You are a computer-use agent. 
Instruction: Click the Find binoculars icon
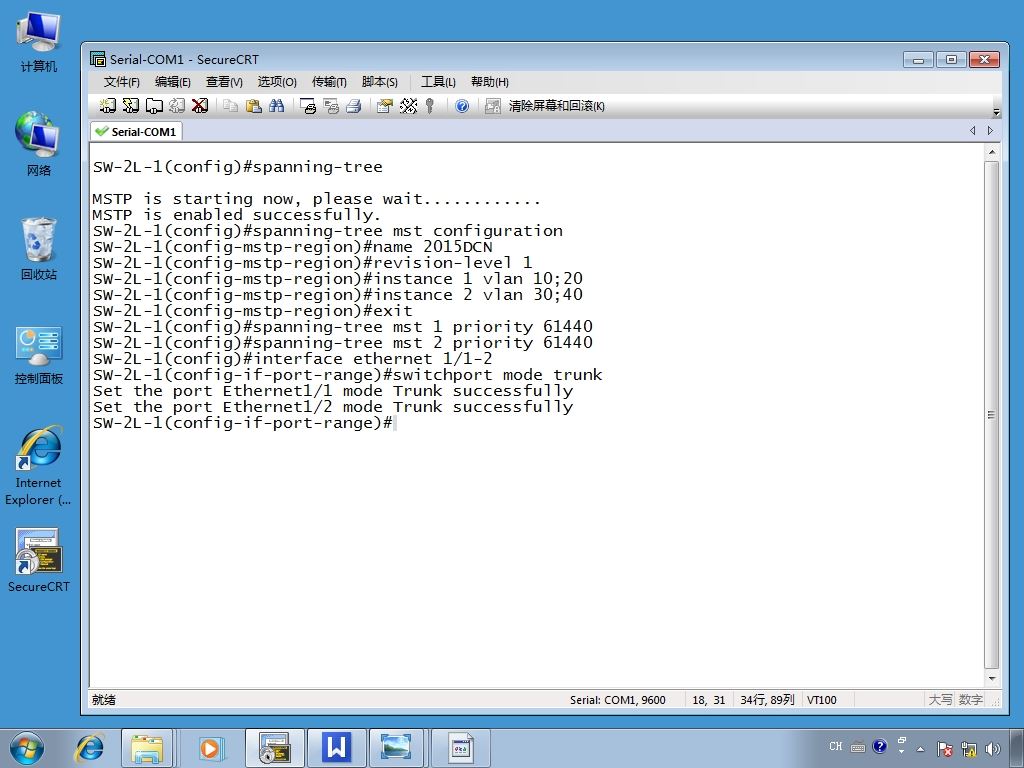[276, 106]
